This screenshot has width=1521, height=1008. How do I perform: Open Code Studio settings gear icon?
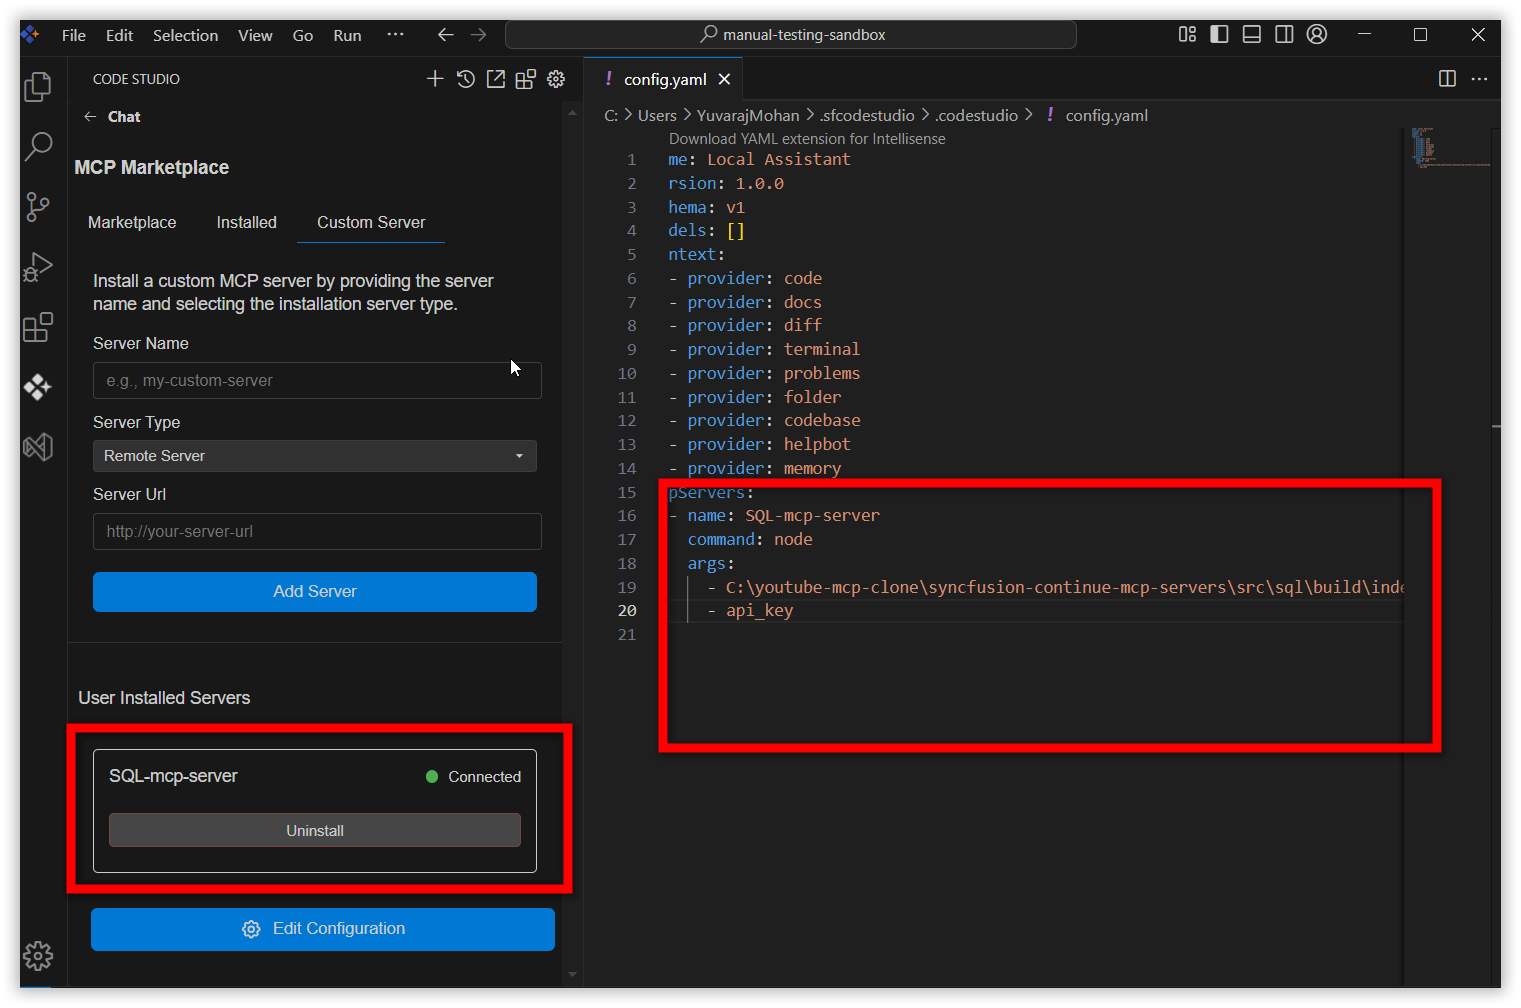556,79
